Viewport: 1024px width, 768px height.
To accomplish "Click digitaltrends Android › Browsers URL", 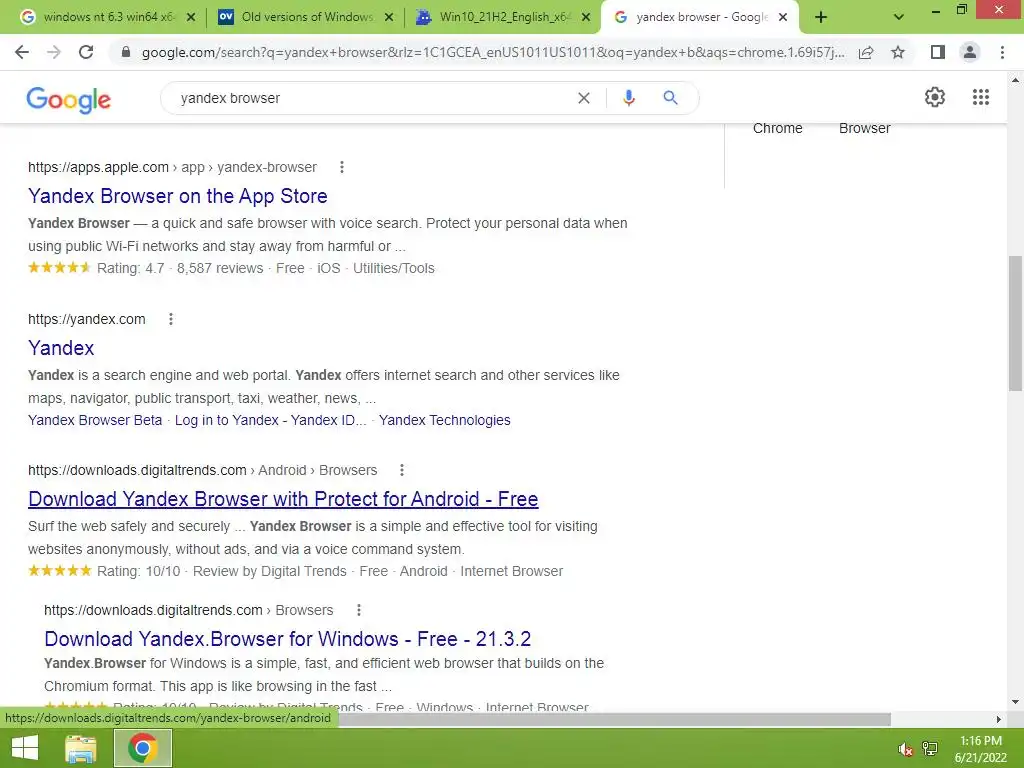I will [x=202, y=470].
